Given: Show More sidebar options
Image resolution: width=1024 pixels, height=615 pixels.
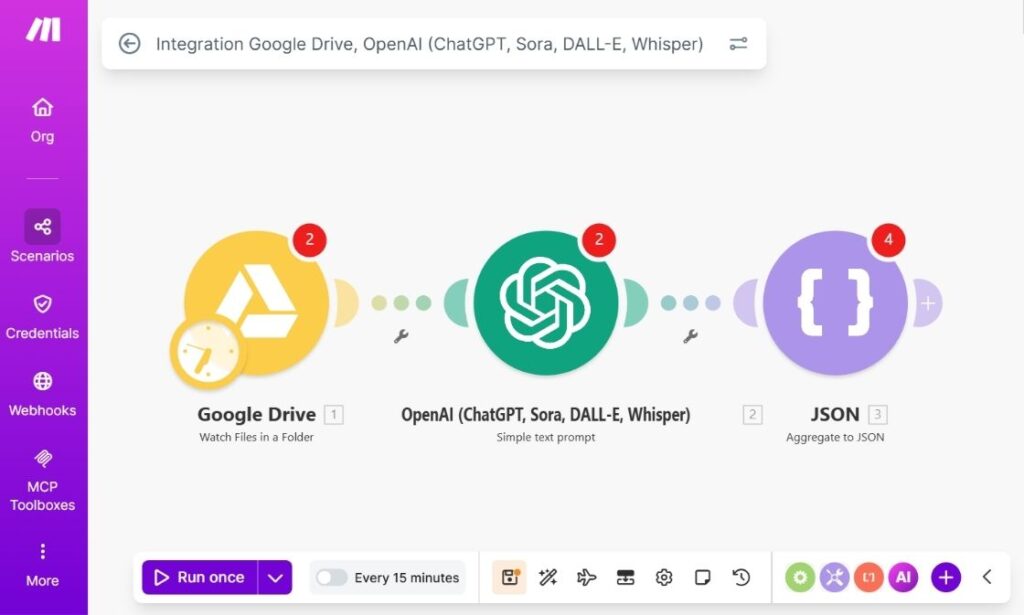Looking at the screenshot, I should pos(42,565).
